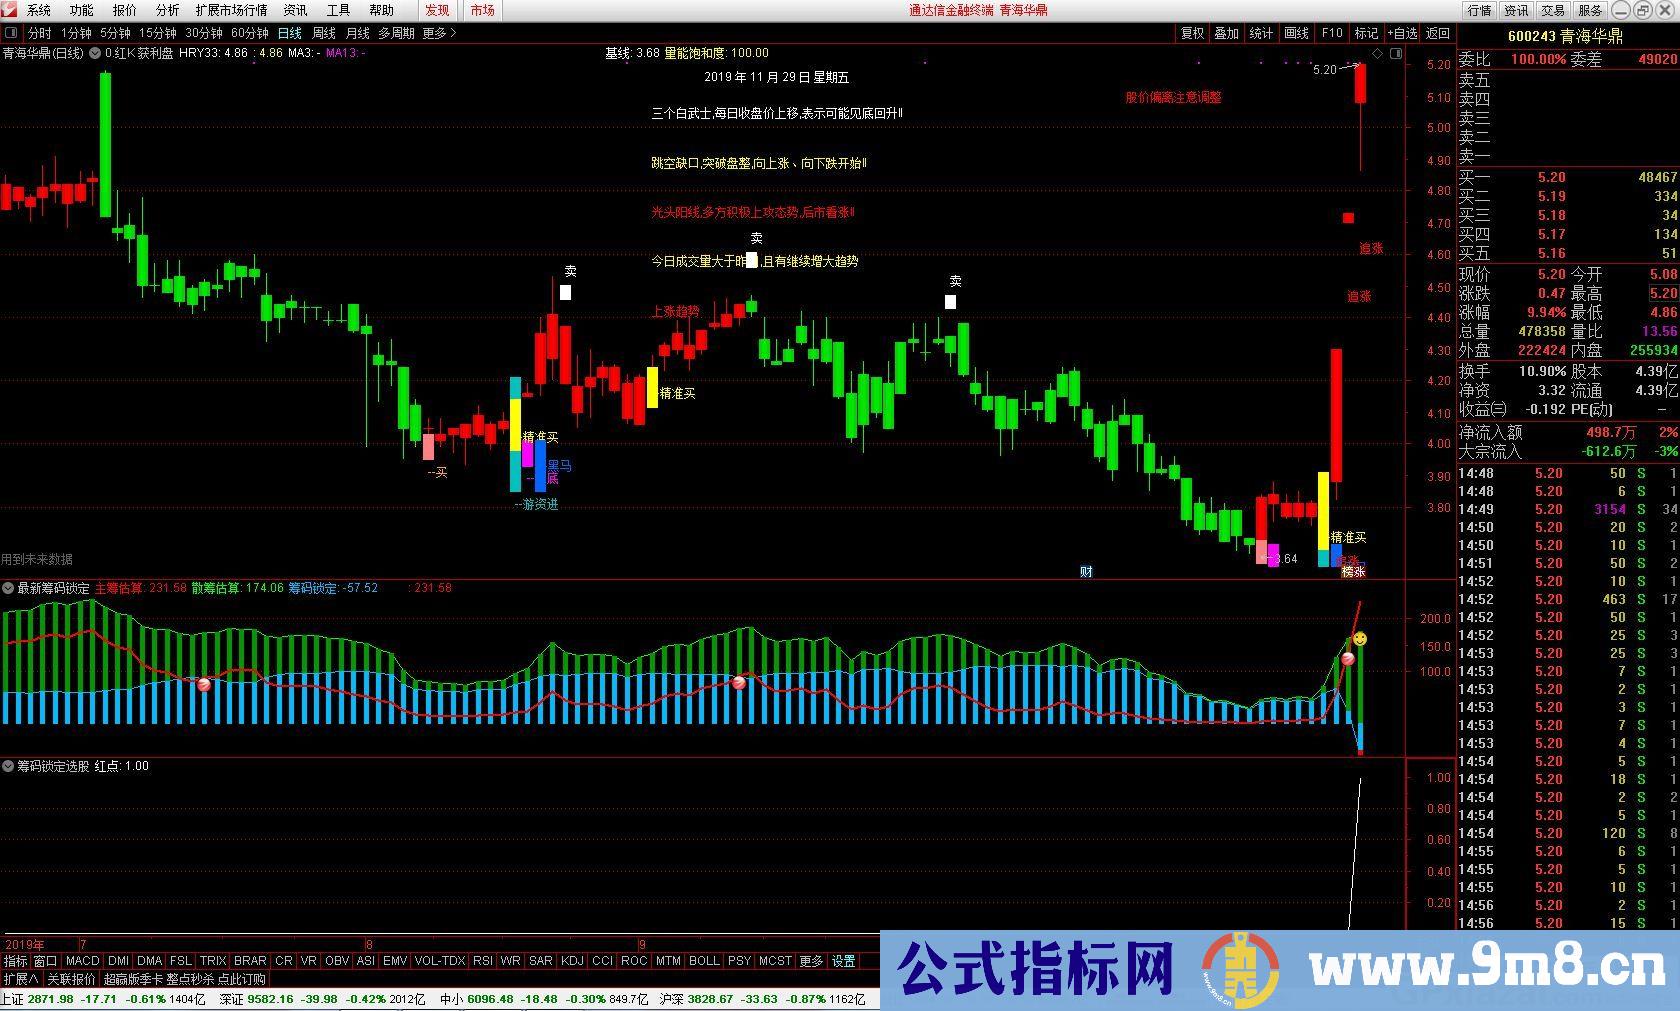Click the yellow 精准买 bar on the chart
Image resolution: width=1680 pixels, height=1011 pixels.
[652, 387]
